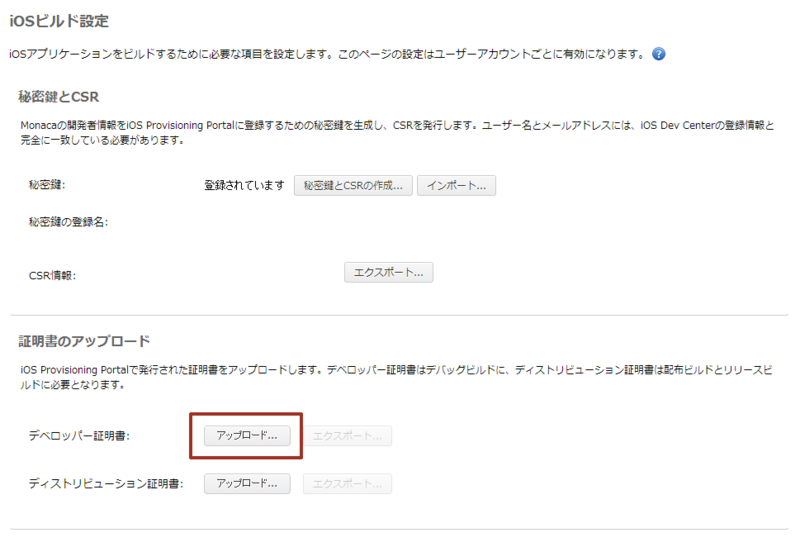Click the ディストリビューション証明書: label

106,483
